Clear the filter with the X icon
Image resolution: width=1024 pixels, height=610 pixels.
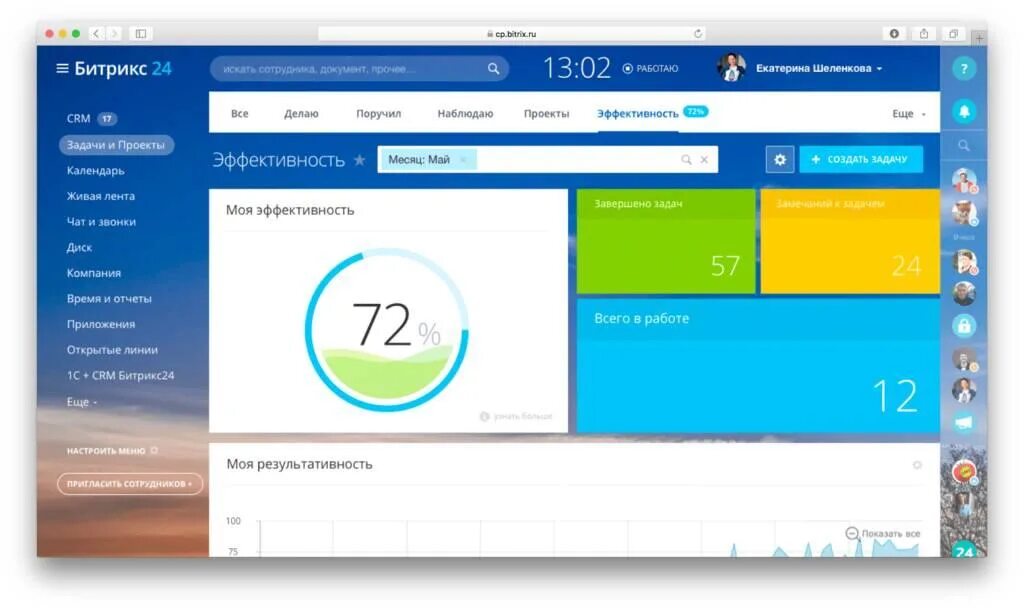[x=705, y=159]
